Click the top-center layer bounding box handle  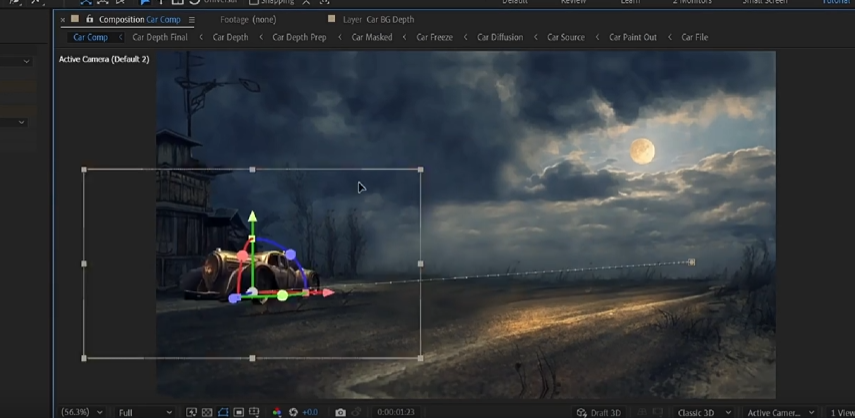(x=252, y=170)
